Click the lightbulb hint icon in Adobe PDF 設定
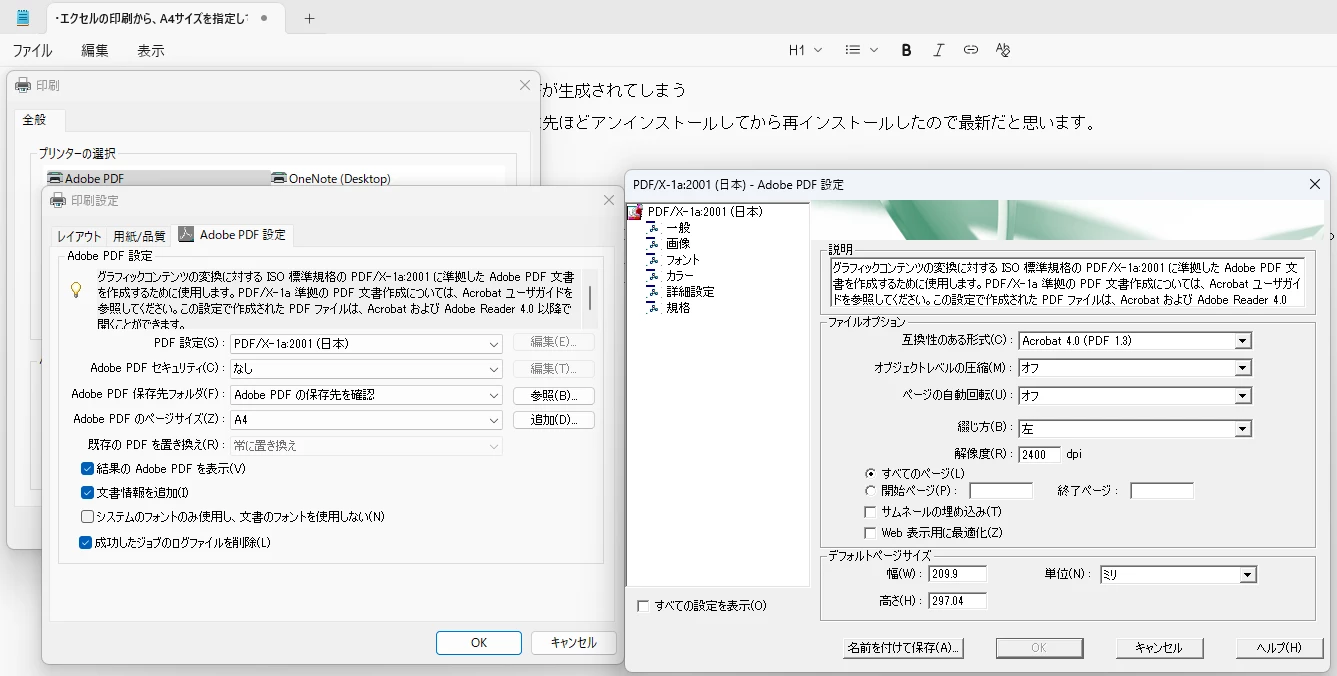Viewport: 1337px width, 676px height. [75, 290]
